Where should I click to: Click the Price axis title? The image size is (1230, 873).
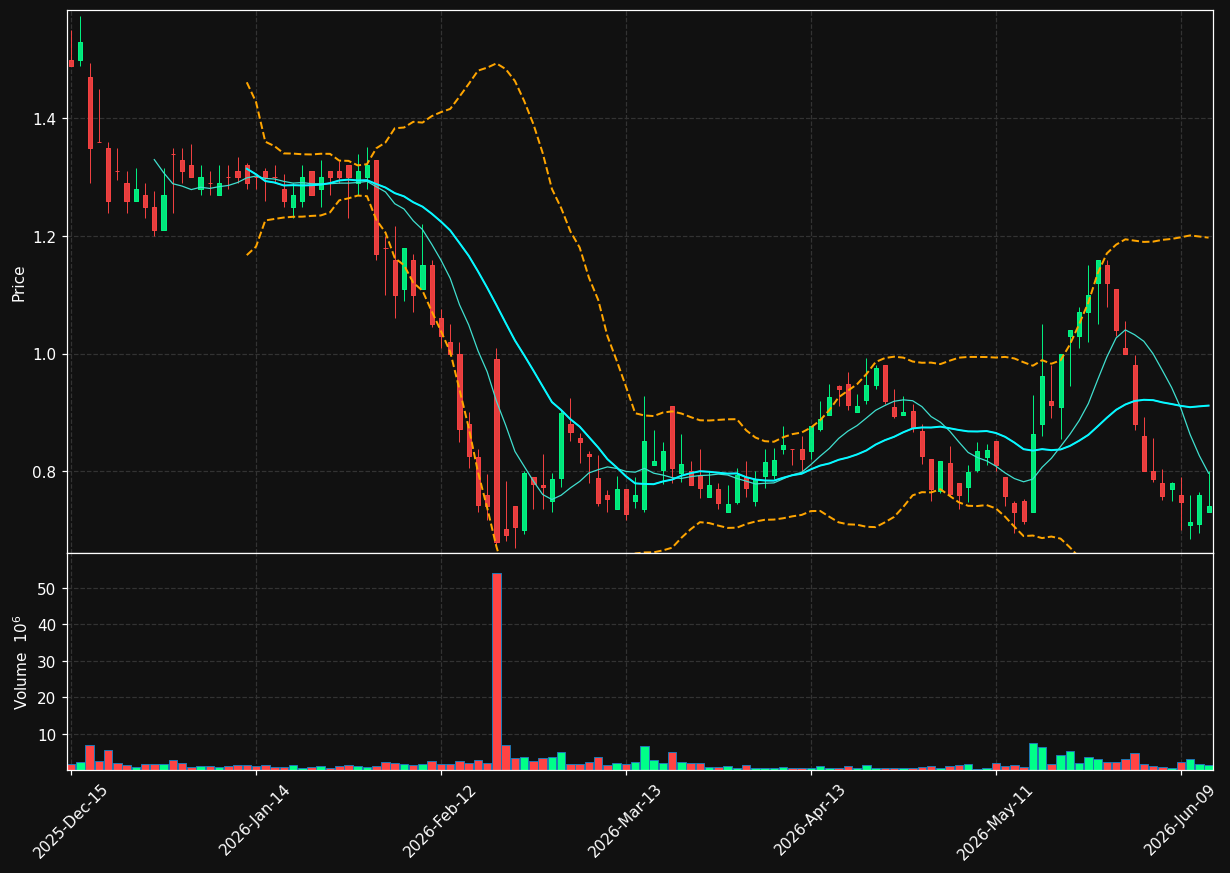19,283
